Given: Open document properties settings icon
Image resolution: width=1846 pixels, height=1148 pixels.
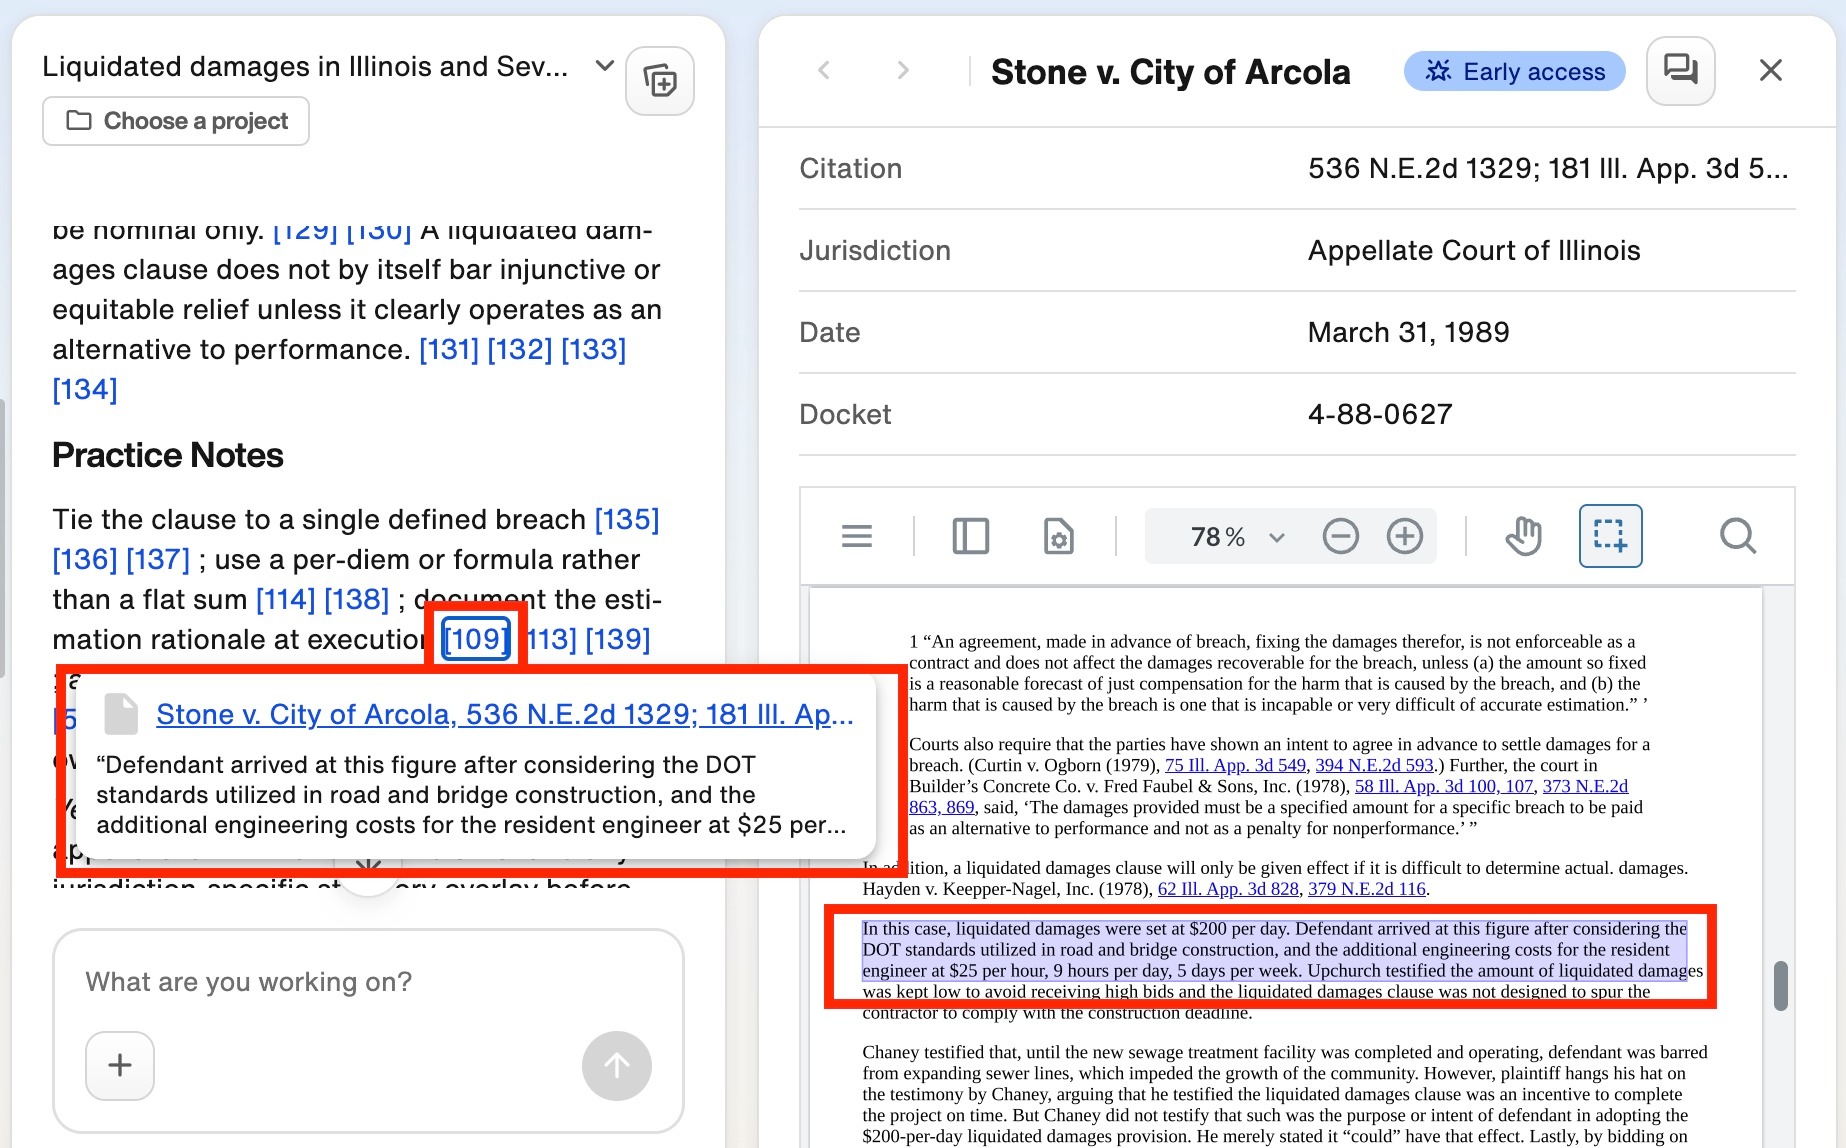Looking at the screenshot, I should click(1058, 537).
